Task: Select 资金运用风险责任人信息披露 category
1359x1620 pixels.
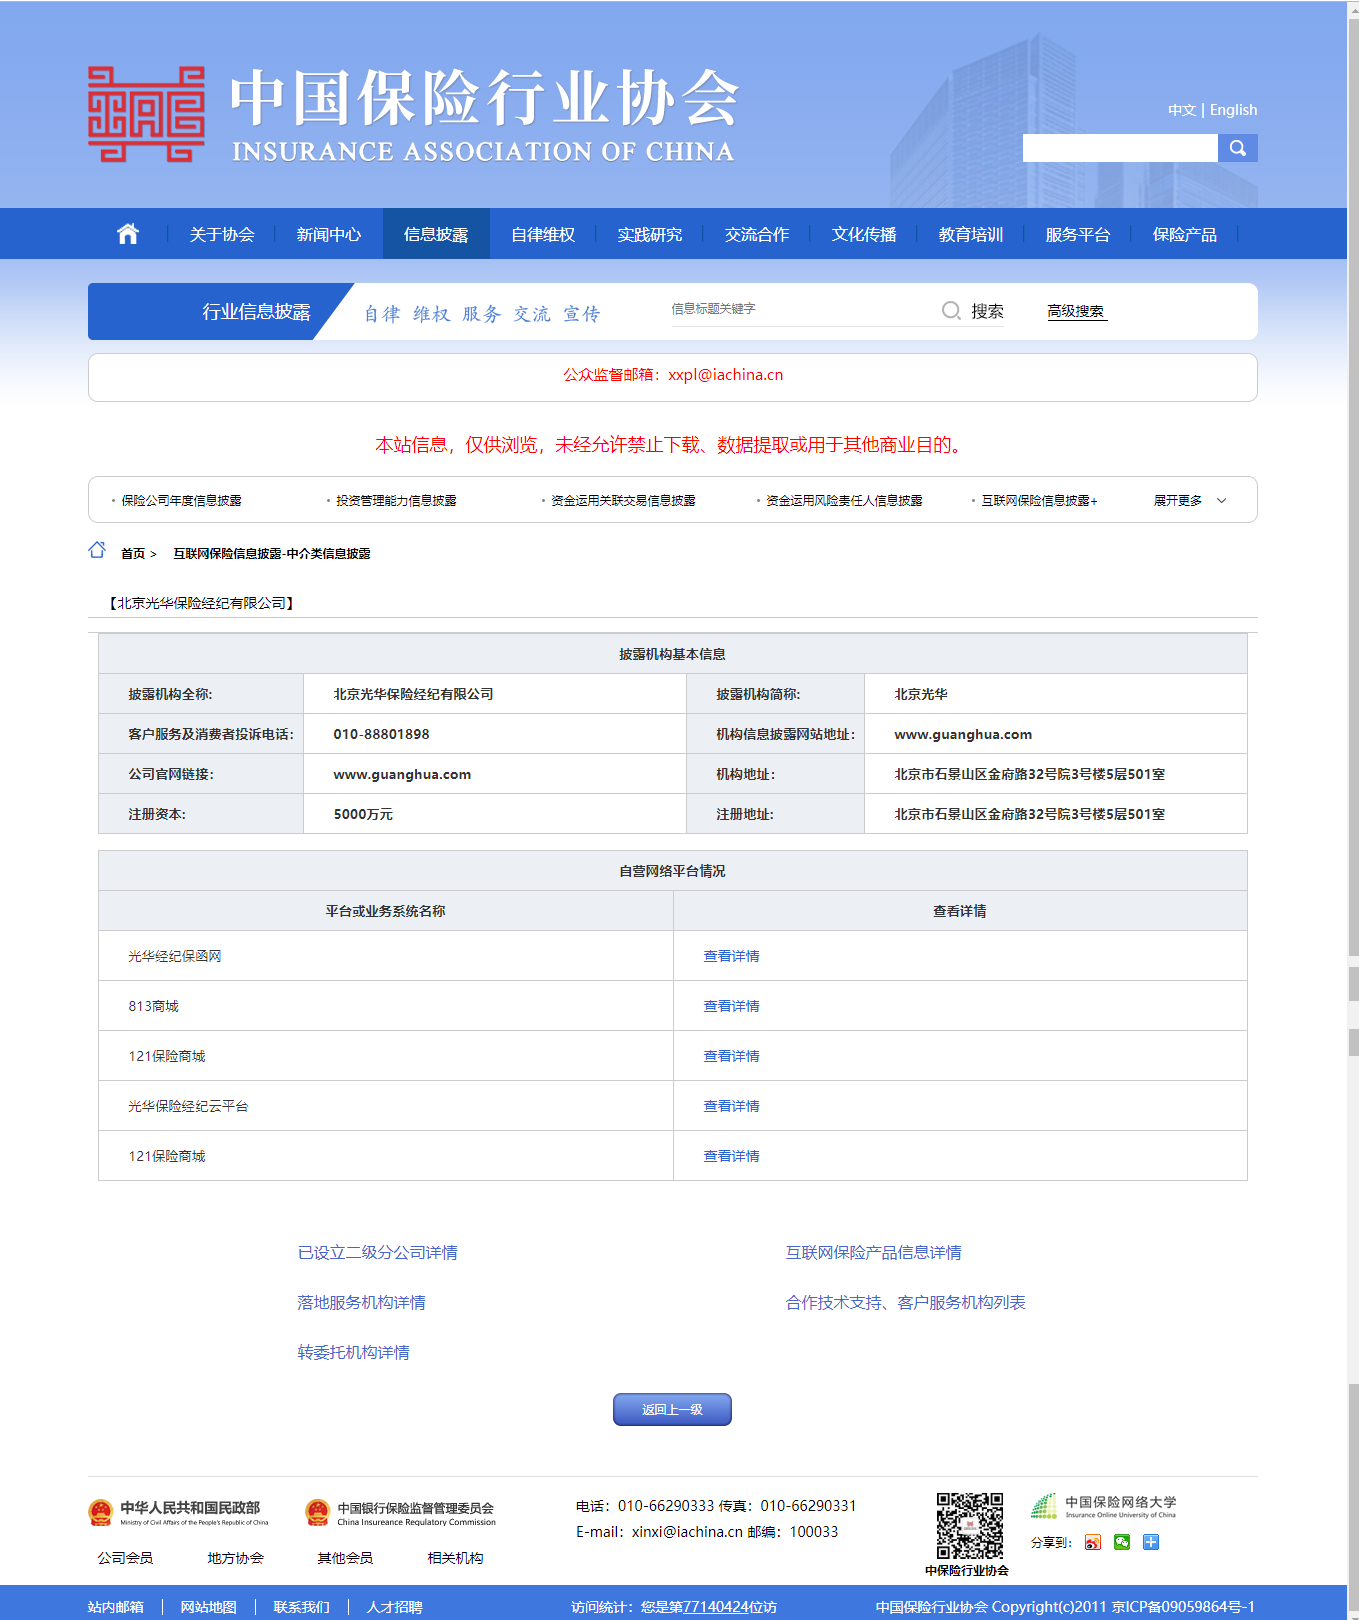Action: [844, 501]
